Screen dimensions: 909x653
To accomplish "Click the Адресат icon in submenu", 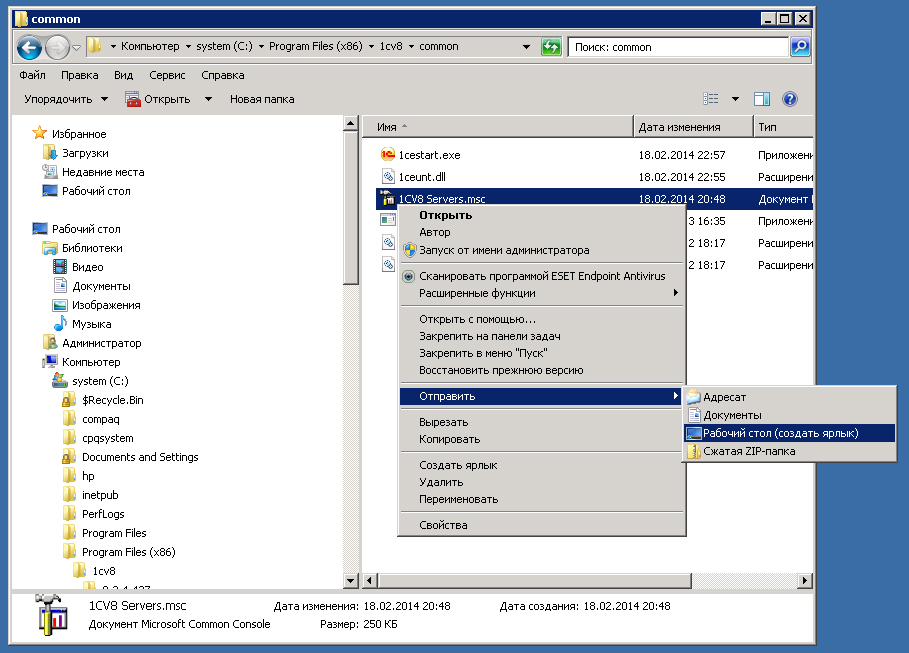I will (x=693, y=397).
